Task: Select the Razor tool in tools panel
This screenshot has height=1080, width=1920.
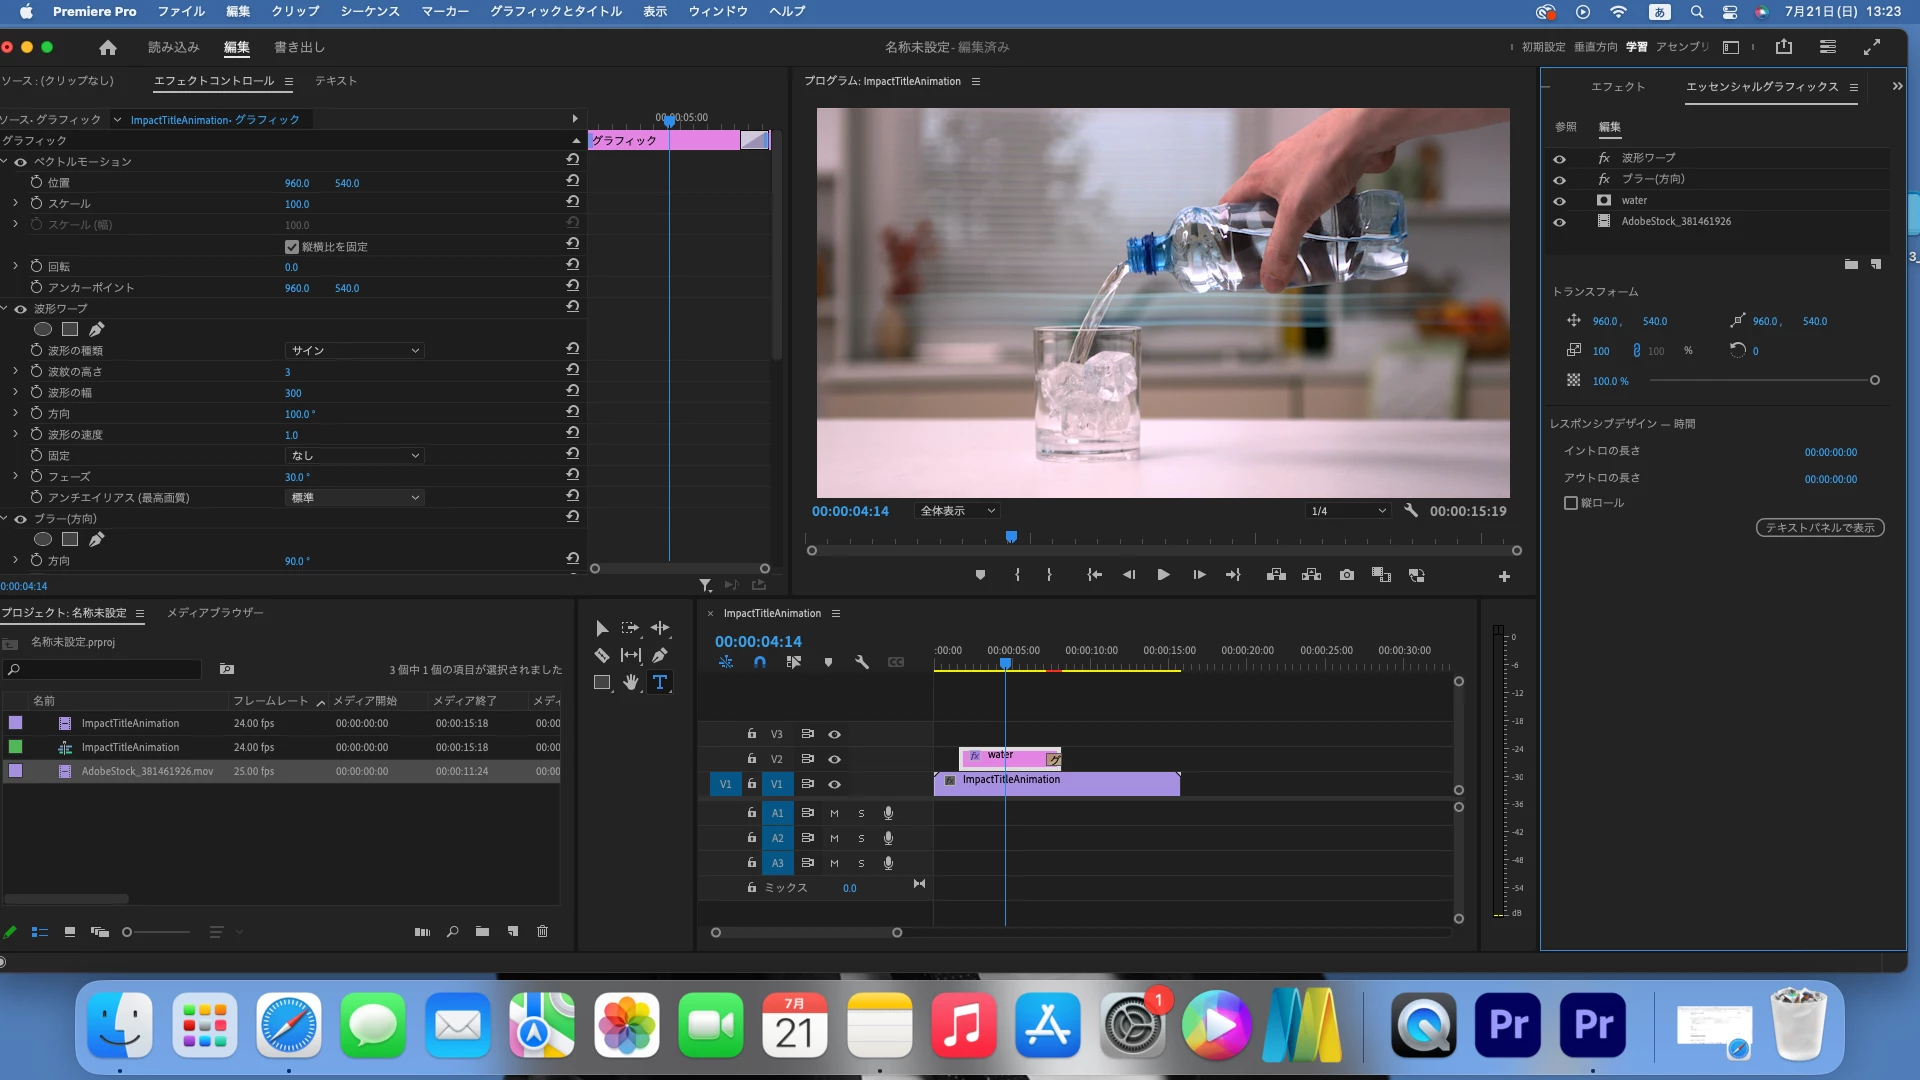Action: (x=602, y=656)
